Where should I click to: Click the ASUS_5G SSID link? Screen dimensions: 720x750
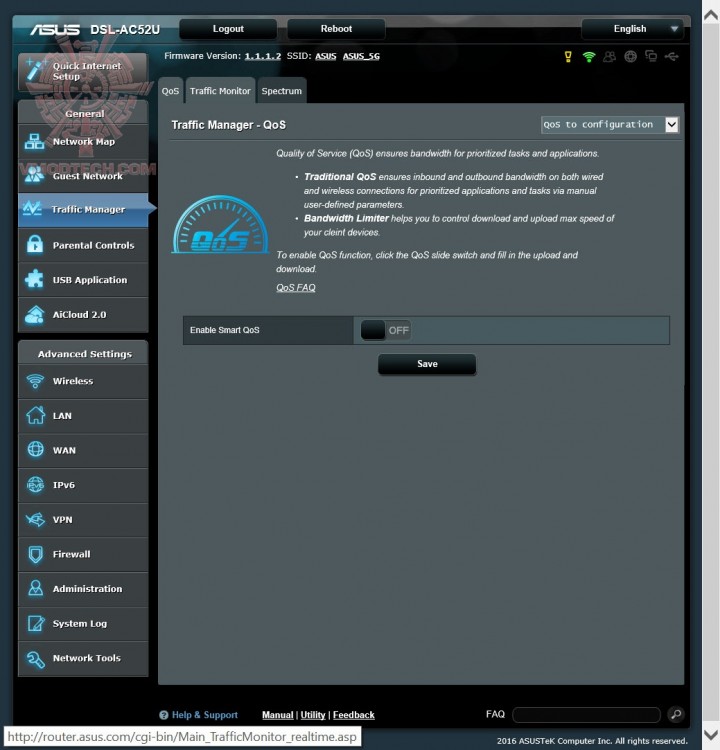tap(361, 56)
